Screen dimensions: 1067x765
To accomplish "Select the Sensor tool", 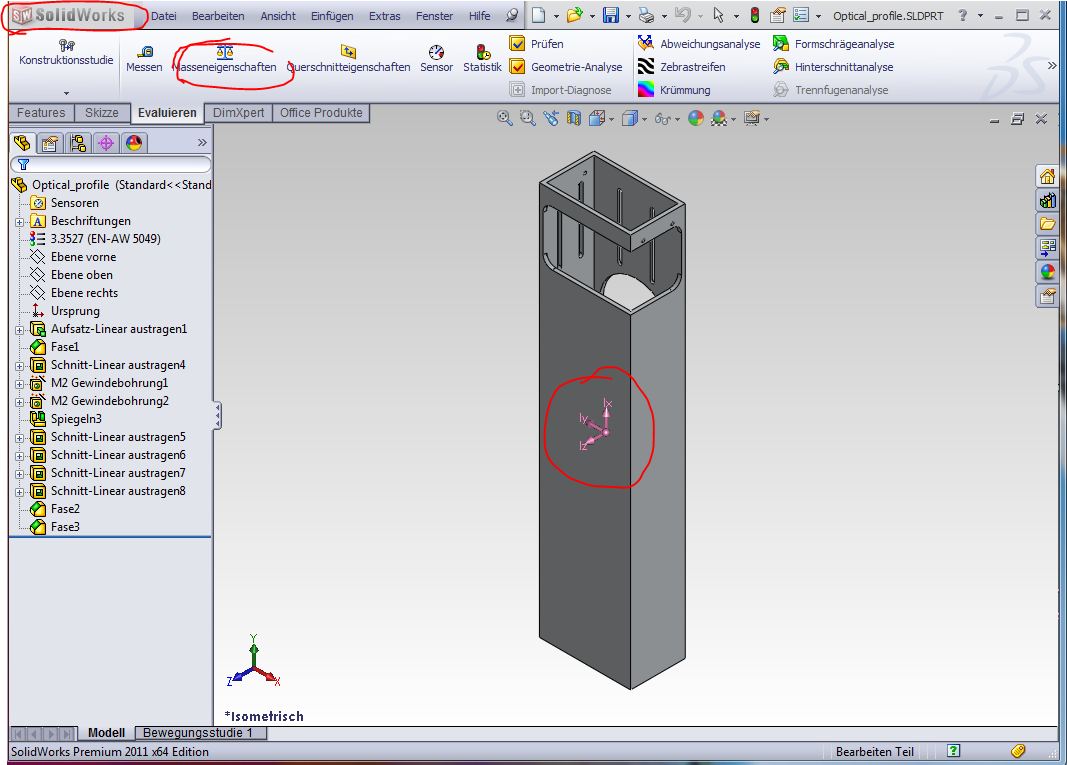I will pos(436,58).
